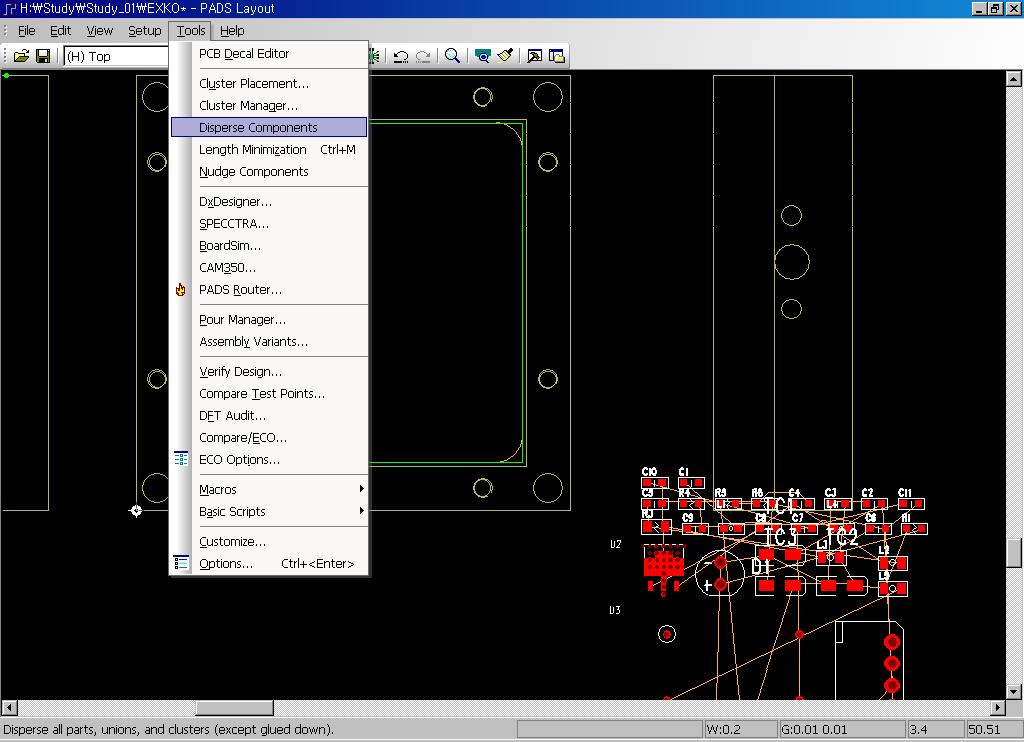The height and width of the screenshot is (742, 1024).
Task: Click the Save diskette icon
Action: tap(43, 56)
